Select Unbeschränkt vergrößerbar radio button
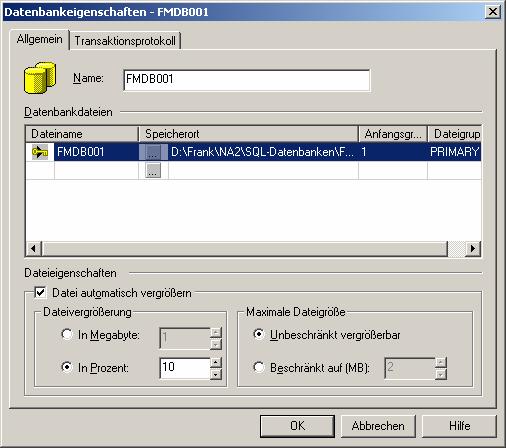The height and width of the screenshot is (448, 506). pos(259,334)
